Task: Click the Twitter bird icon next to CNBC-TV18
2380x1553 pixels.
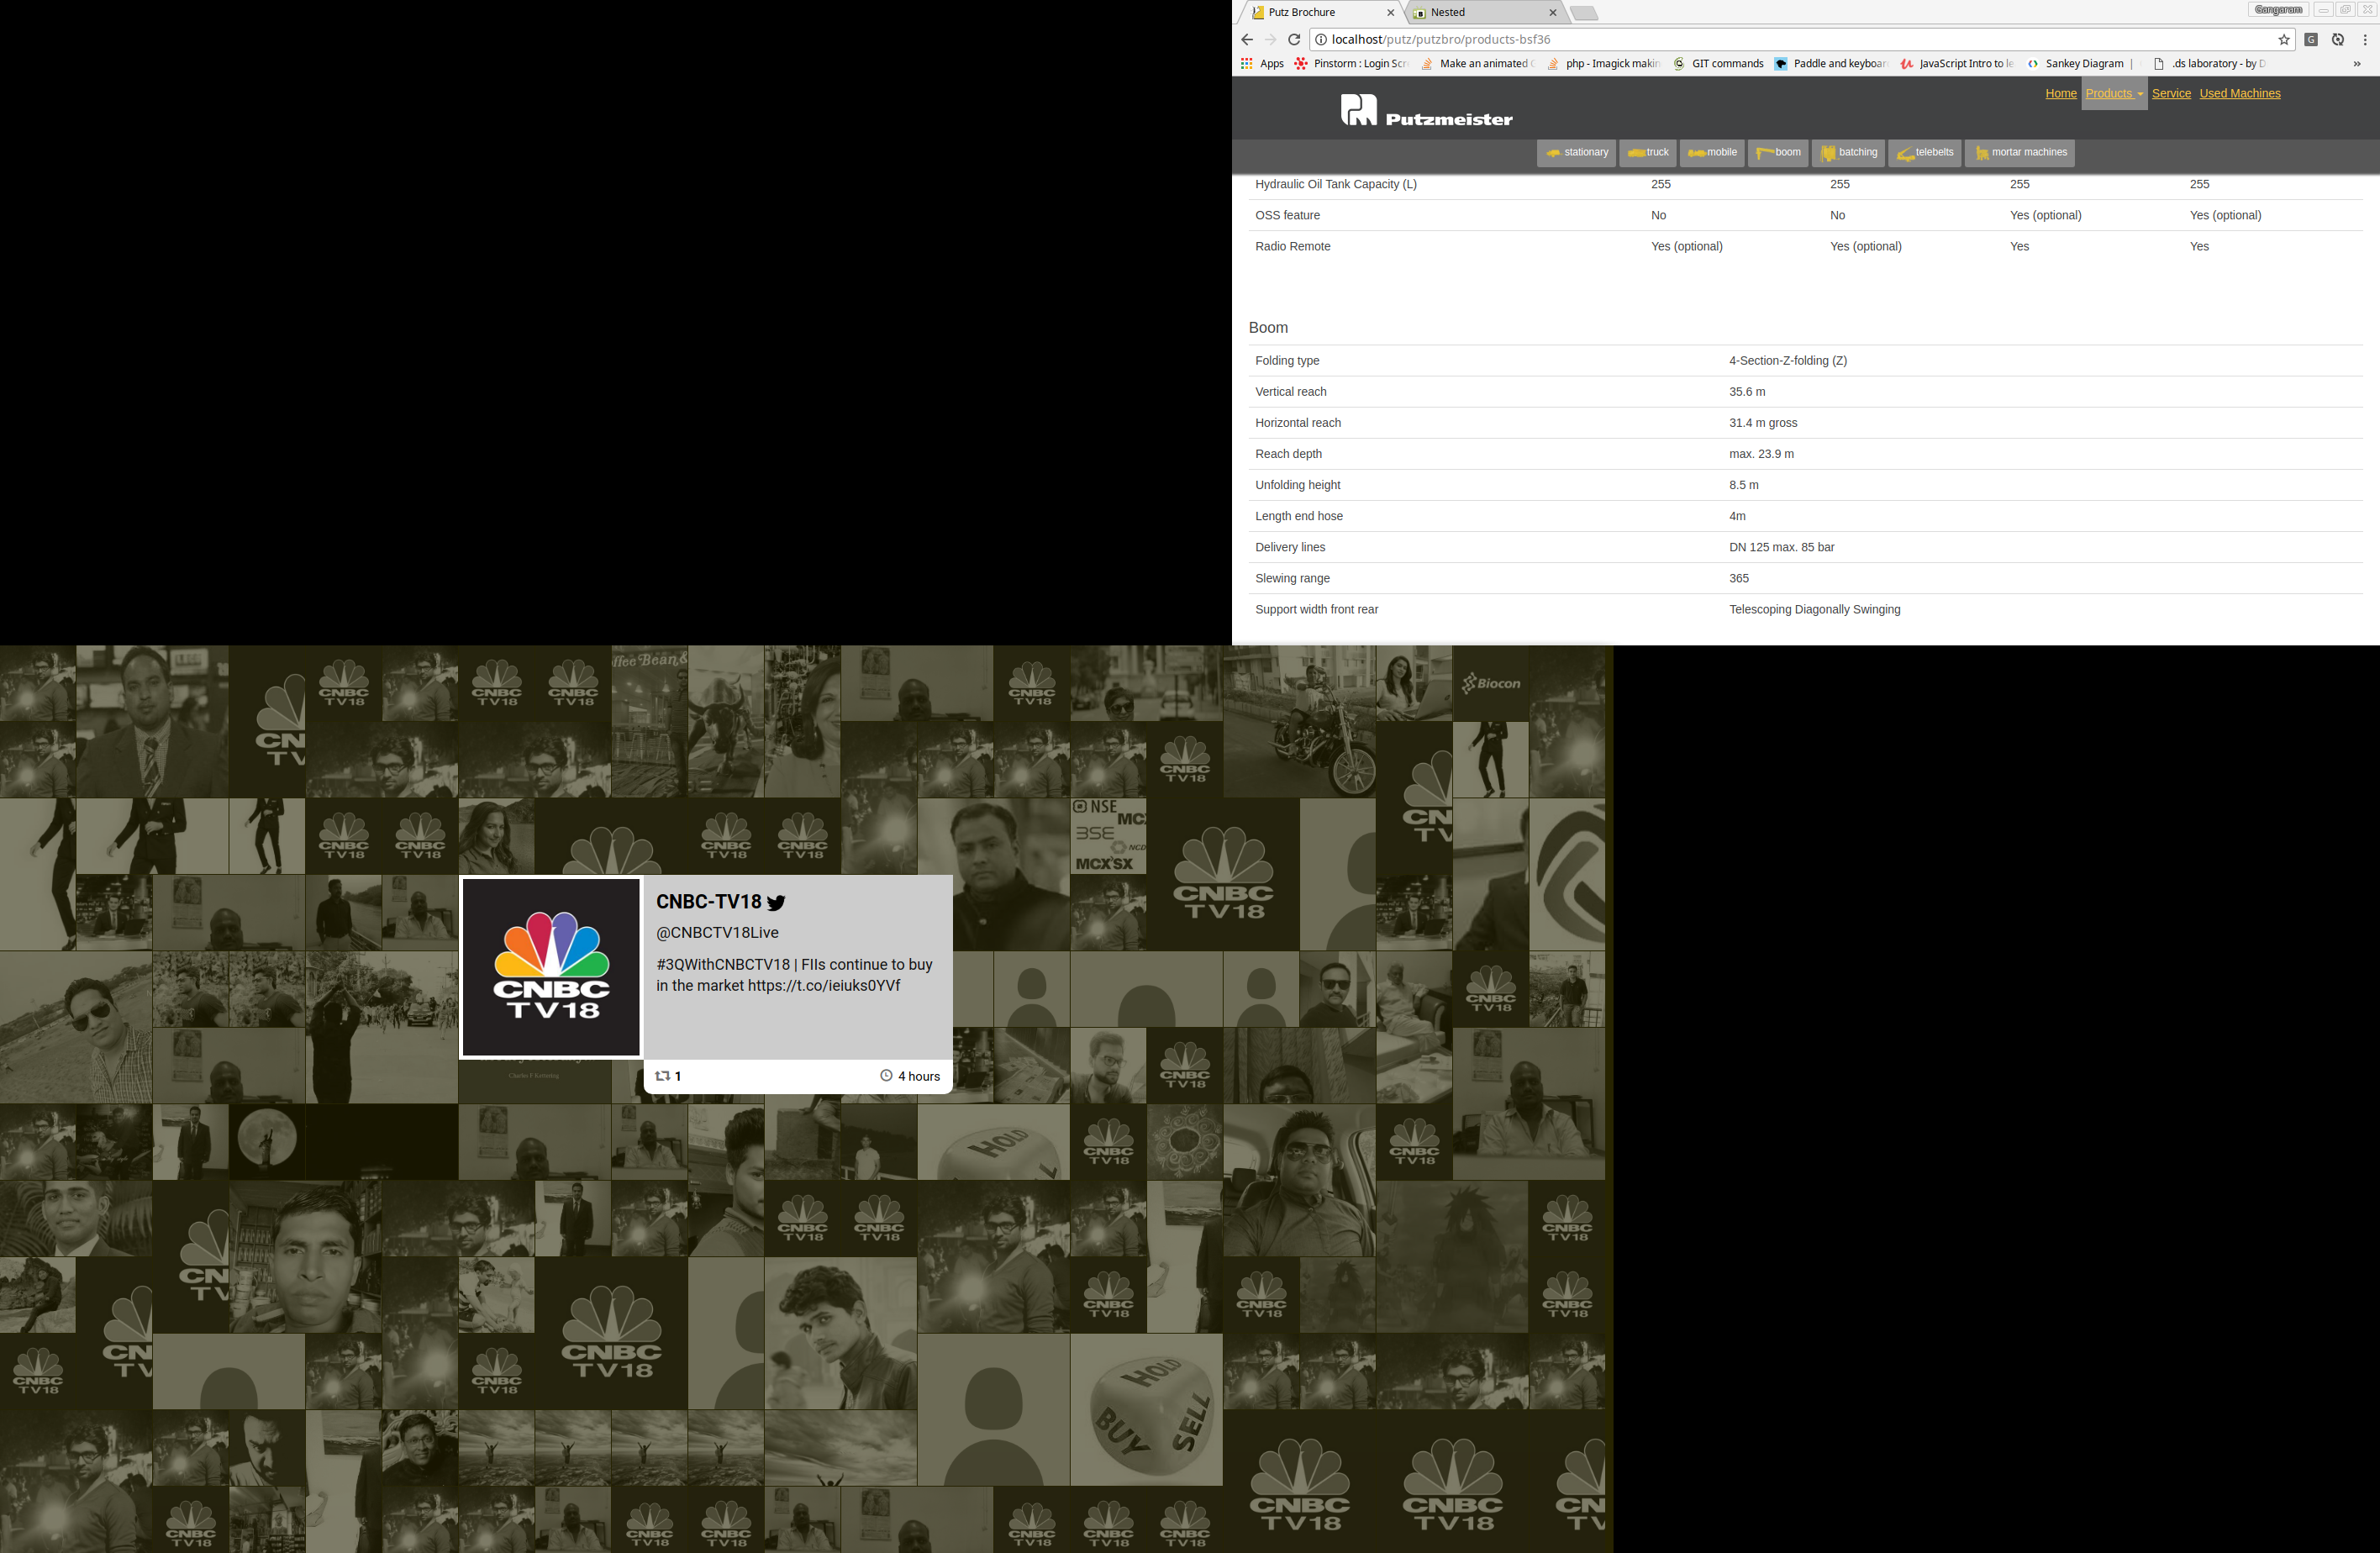Action: [776, 902]
